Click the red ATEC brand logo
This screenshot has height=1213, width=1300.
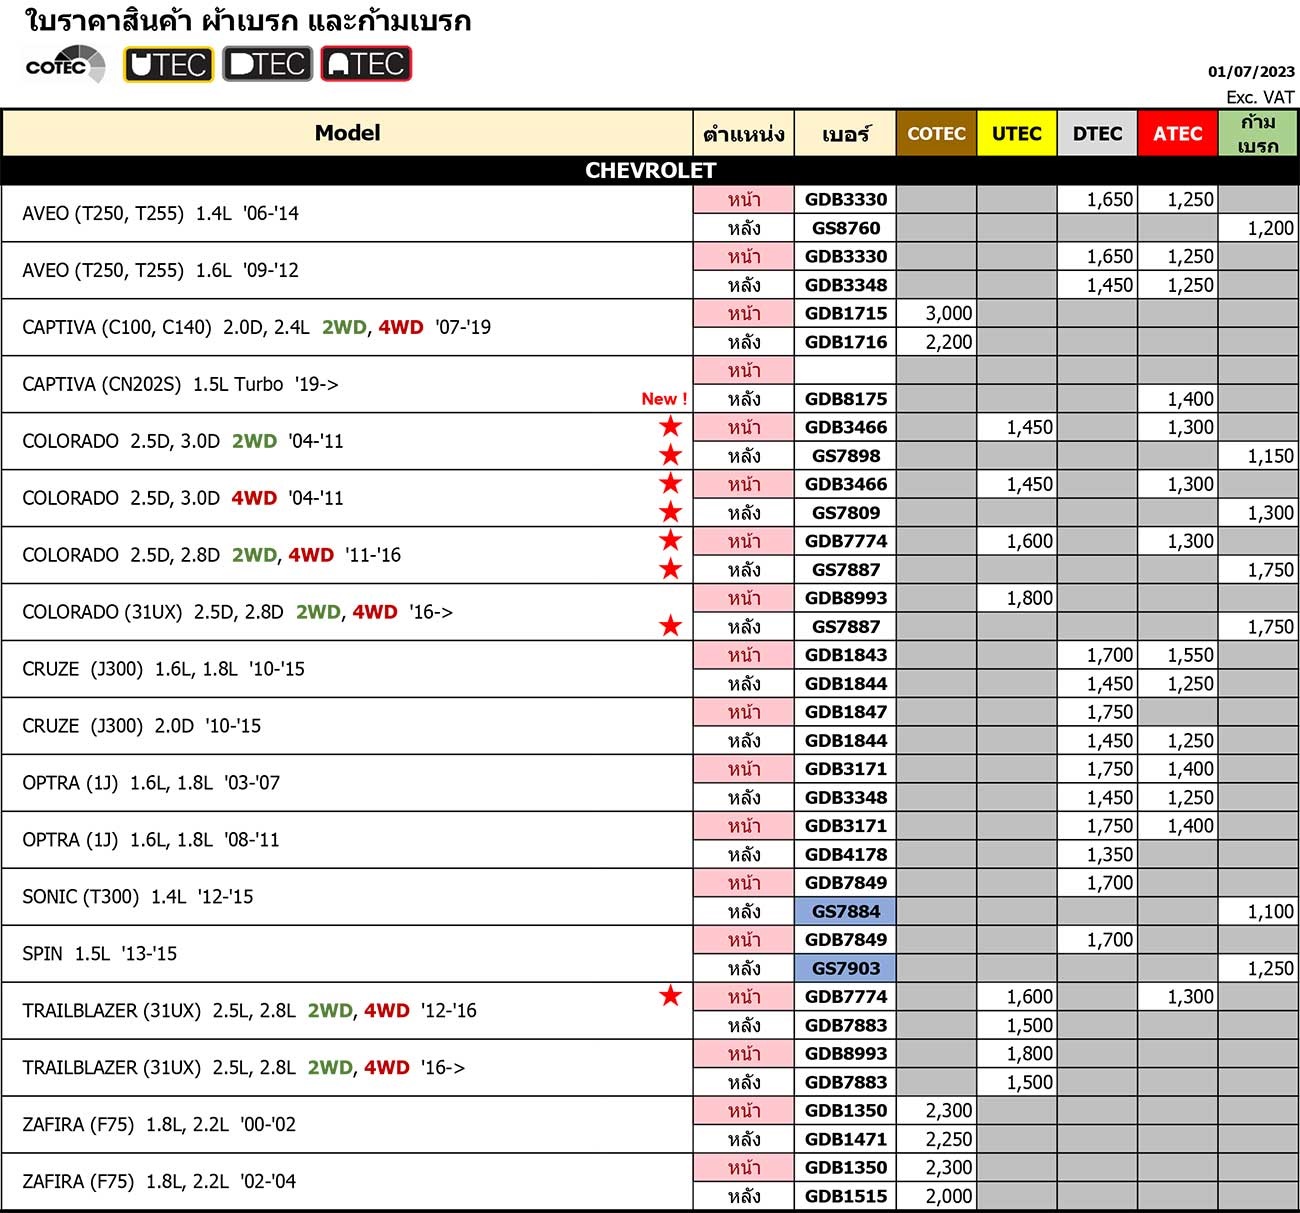(x=366, y=65)
